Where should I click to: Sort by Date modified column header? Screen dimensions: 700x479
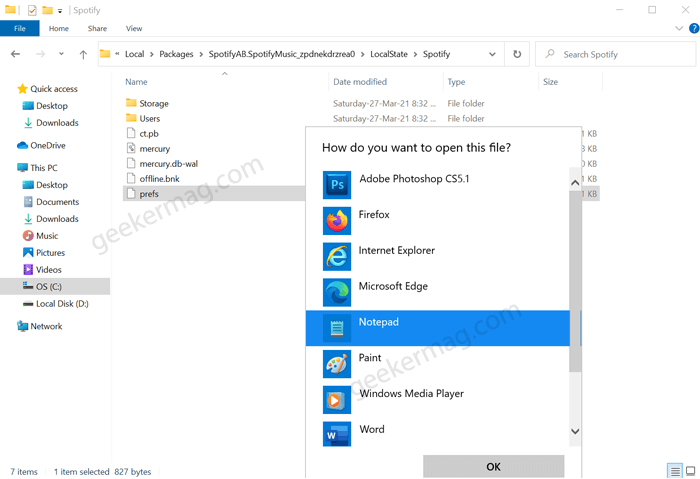(x=360, y=82)
